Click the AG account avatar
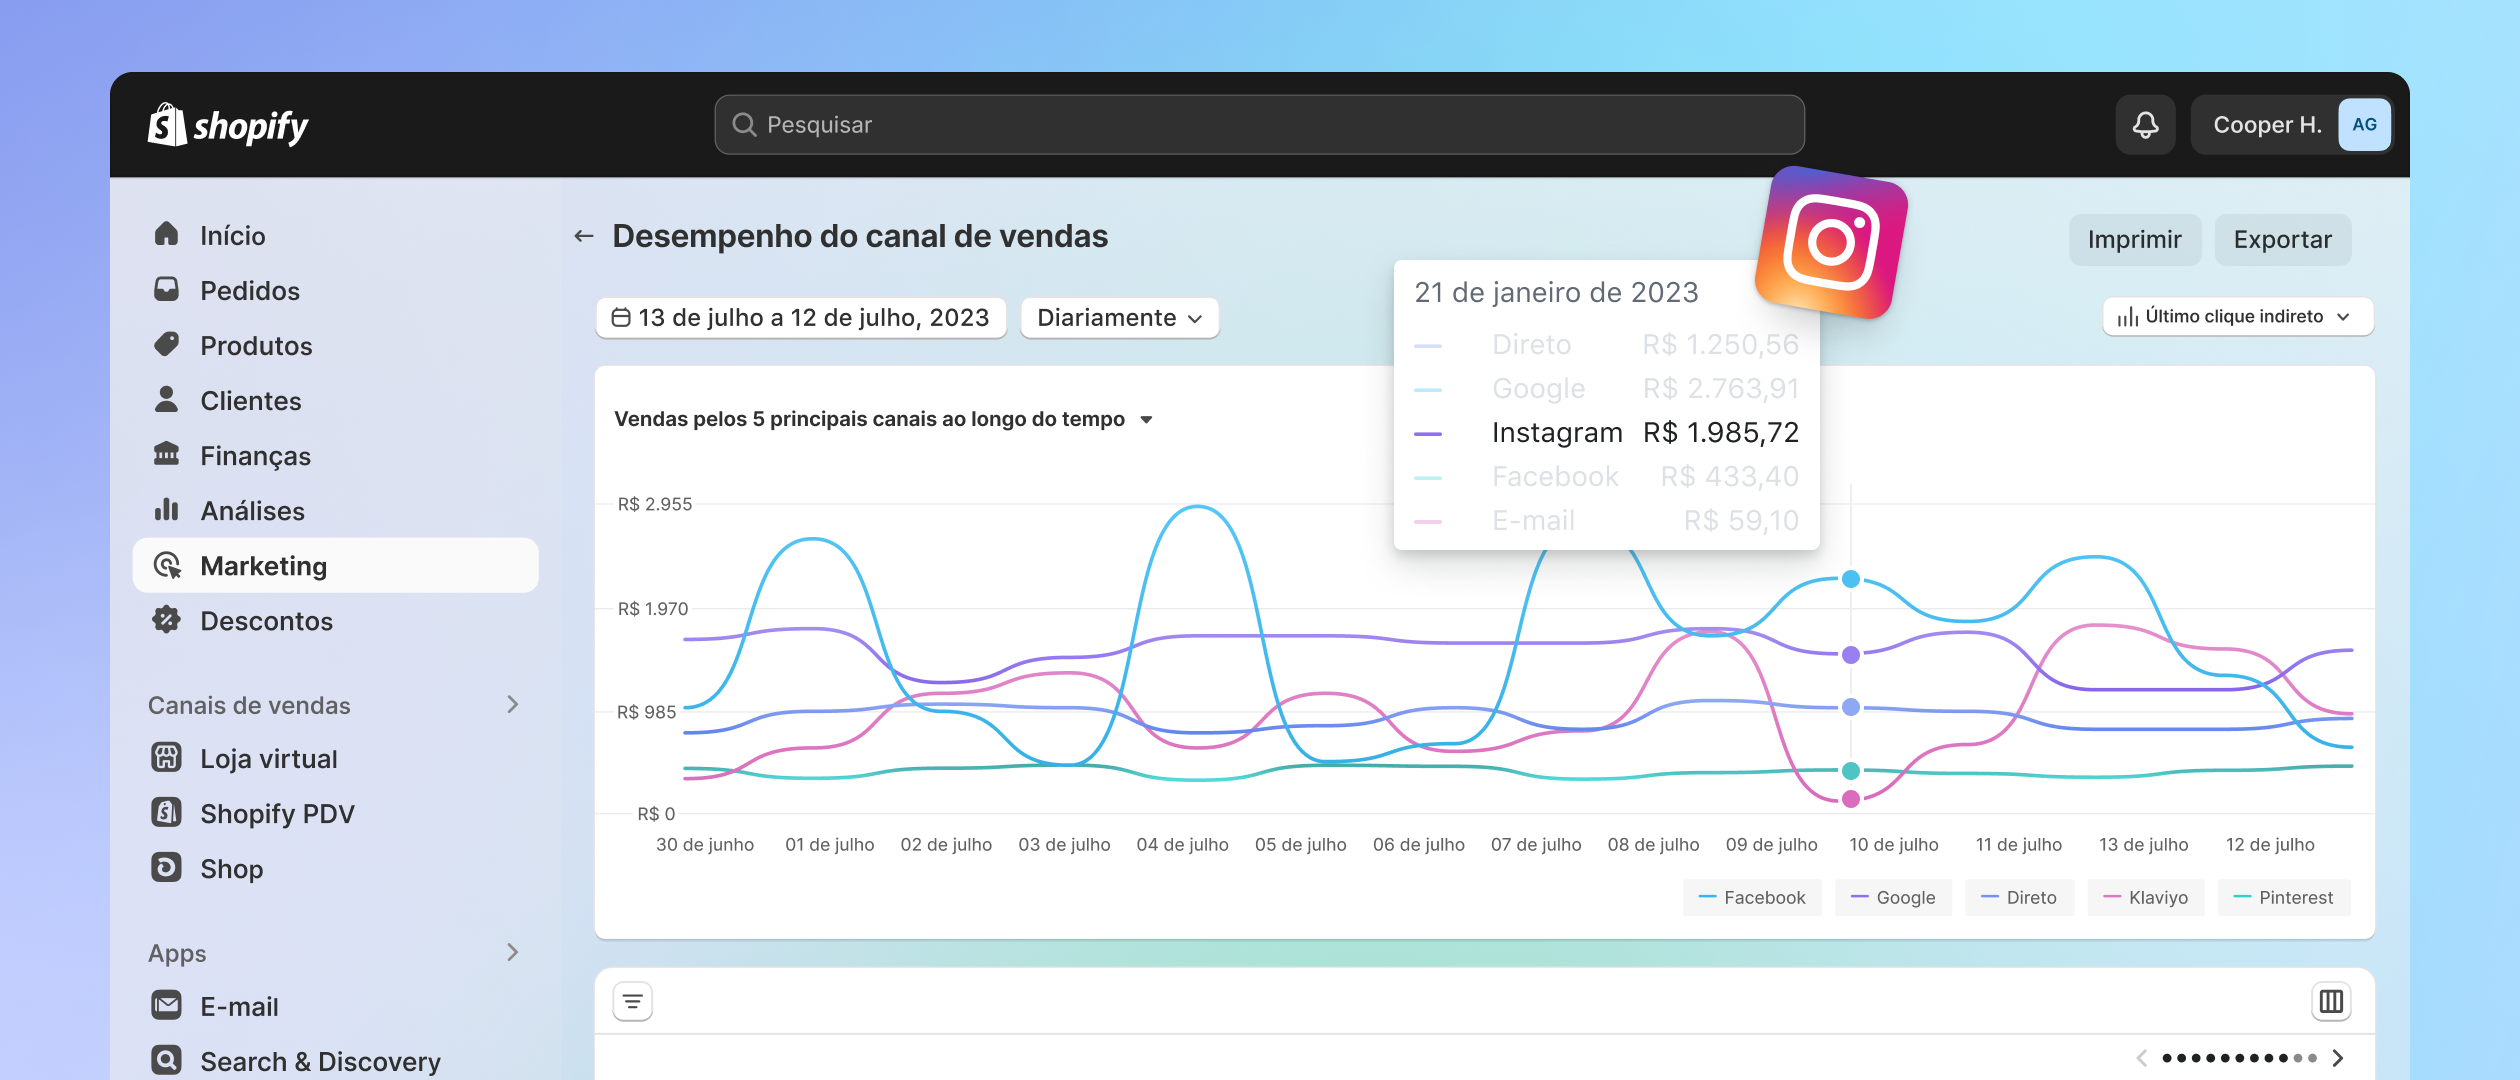The image size is (2520, 1080). tap(2364, 125)
